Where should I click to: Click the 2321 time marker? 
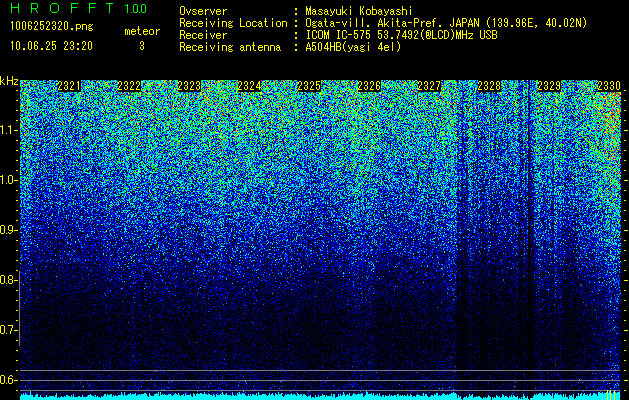pos(69,86)
